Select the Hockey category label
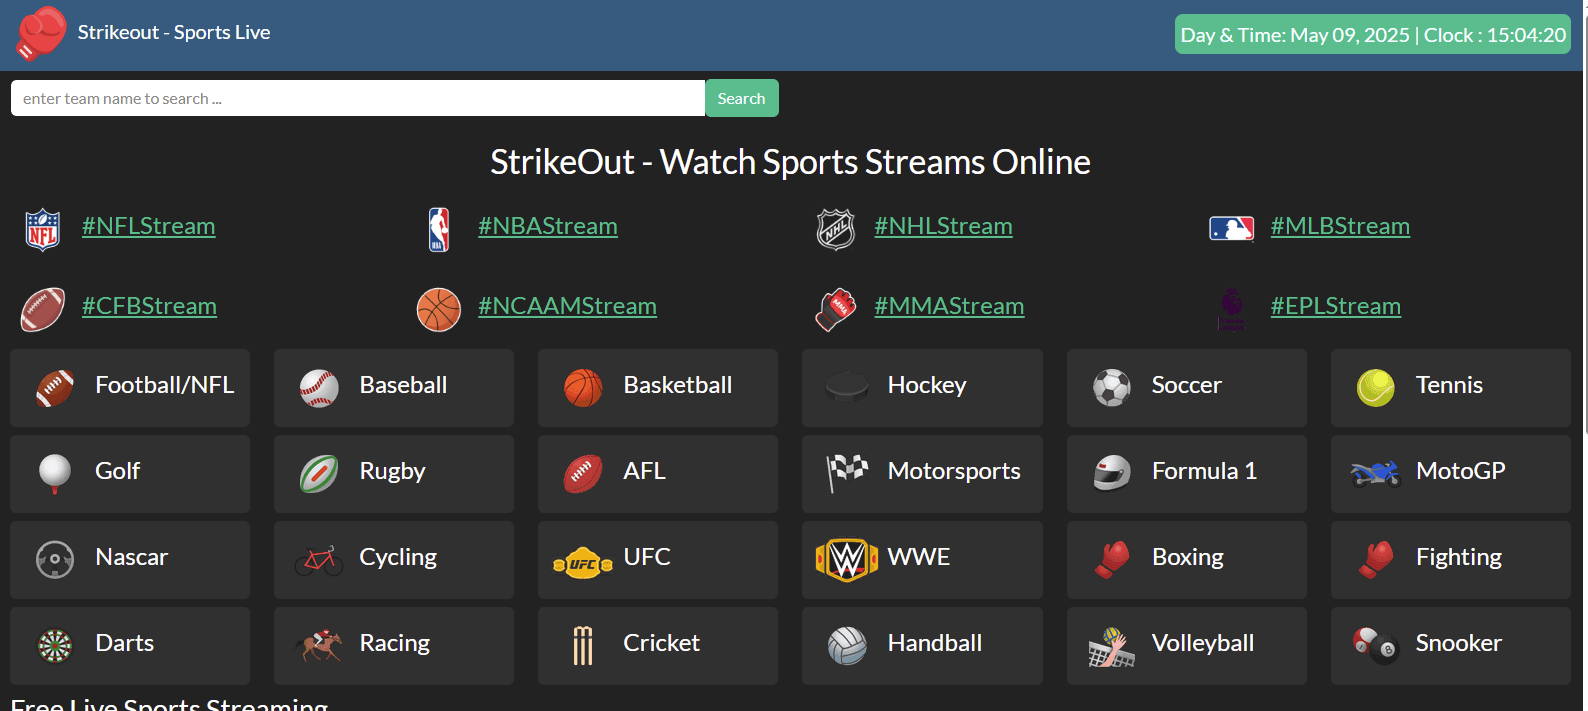 pyautogui.click(x=927, y=385)
